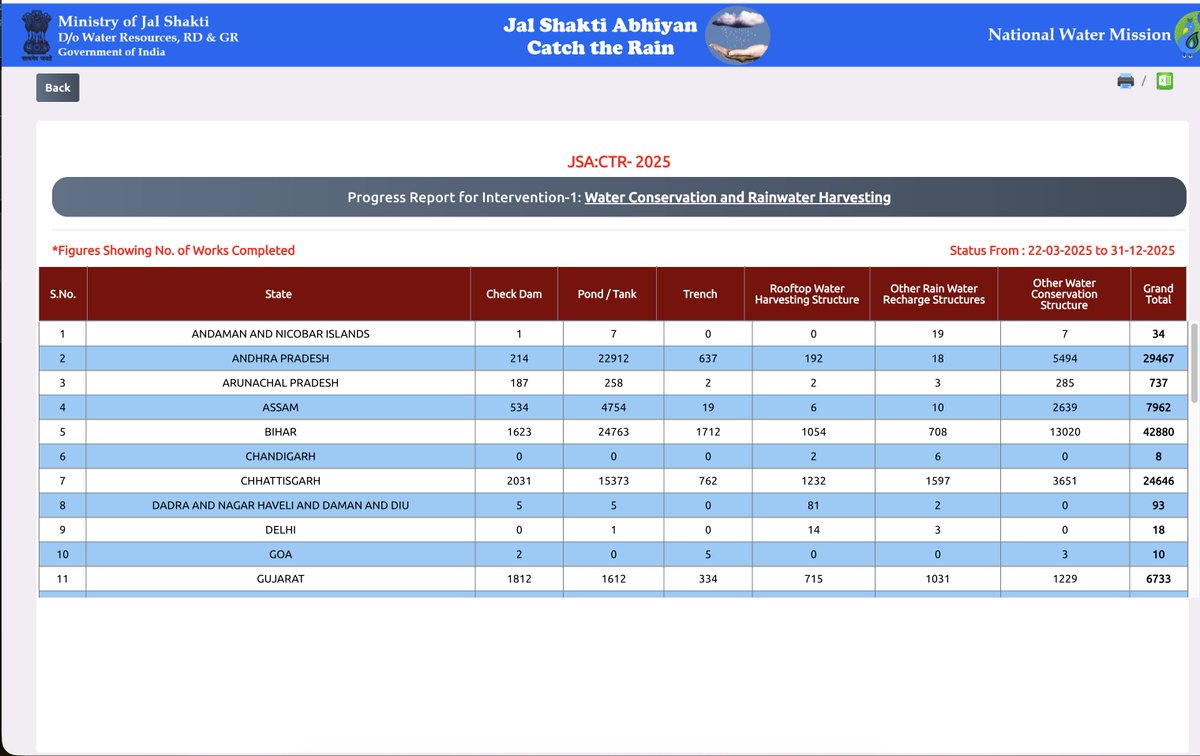Viewport: 1200px width, 756px height.
Task: Select the GUJARAT state cell
Action: coord(280,579)
